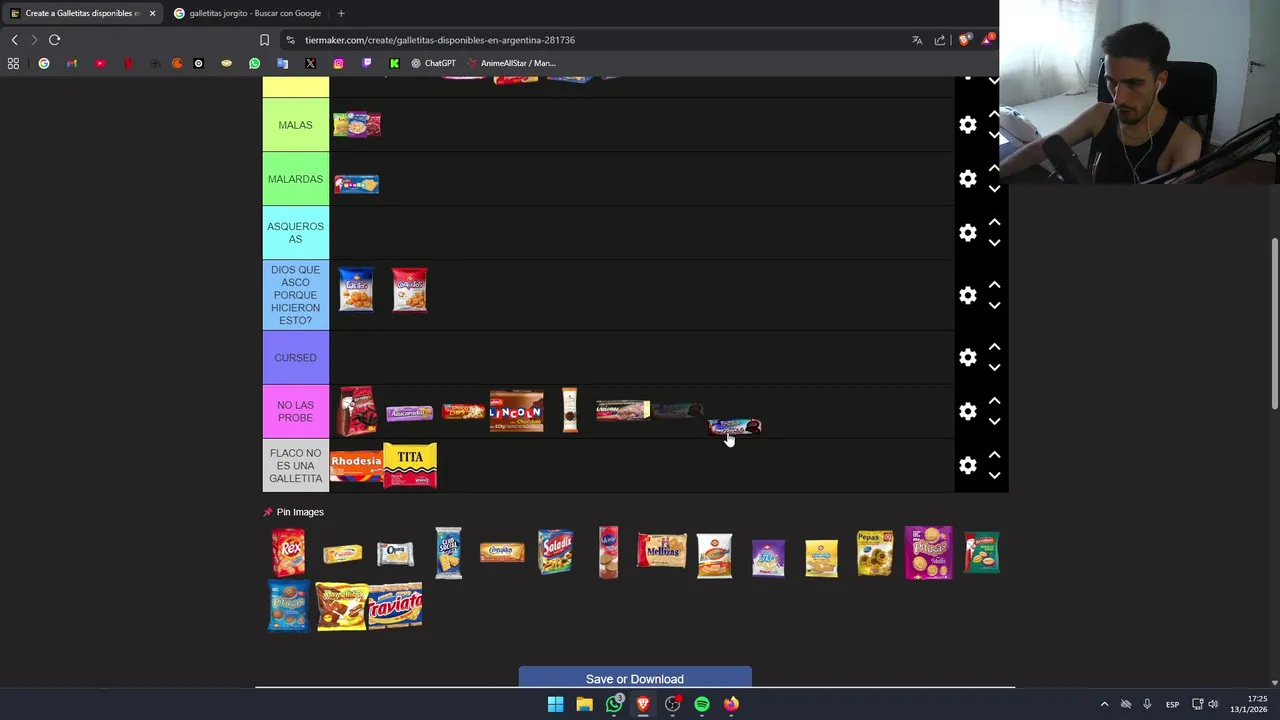
Task: Switch to the 'Create a Galletitas disponibles' tab
Action: coord(82,13)
